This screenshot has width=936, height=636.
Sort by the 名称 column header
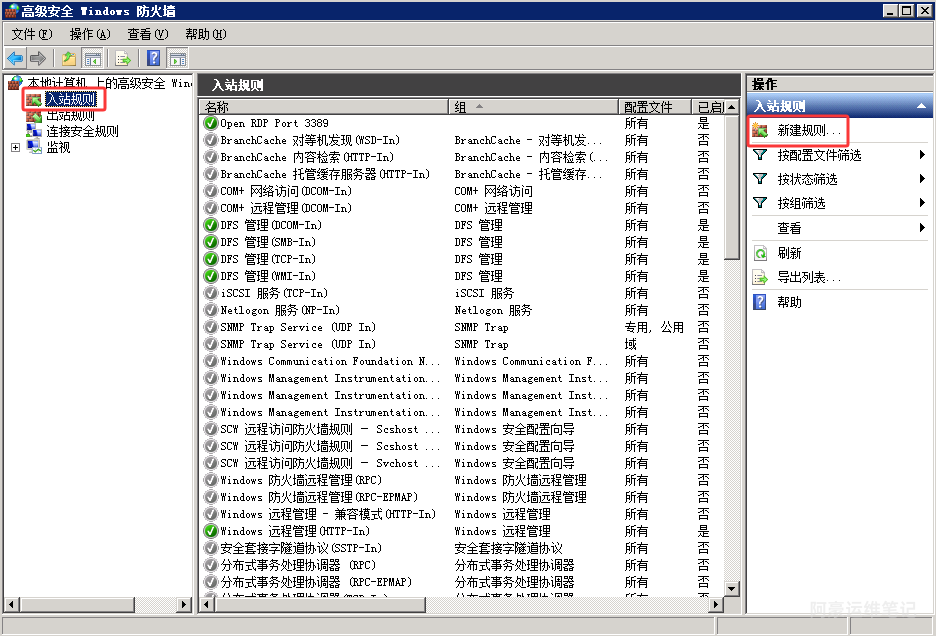324,107
